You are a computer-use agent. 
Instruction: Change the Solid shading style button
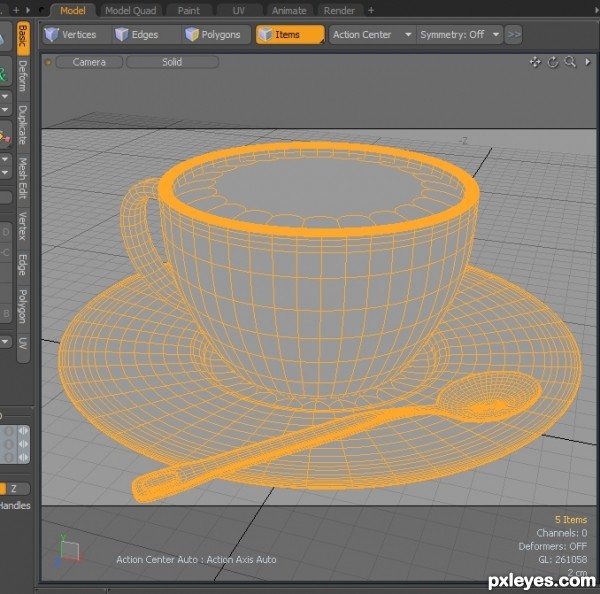pos(172,62)
